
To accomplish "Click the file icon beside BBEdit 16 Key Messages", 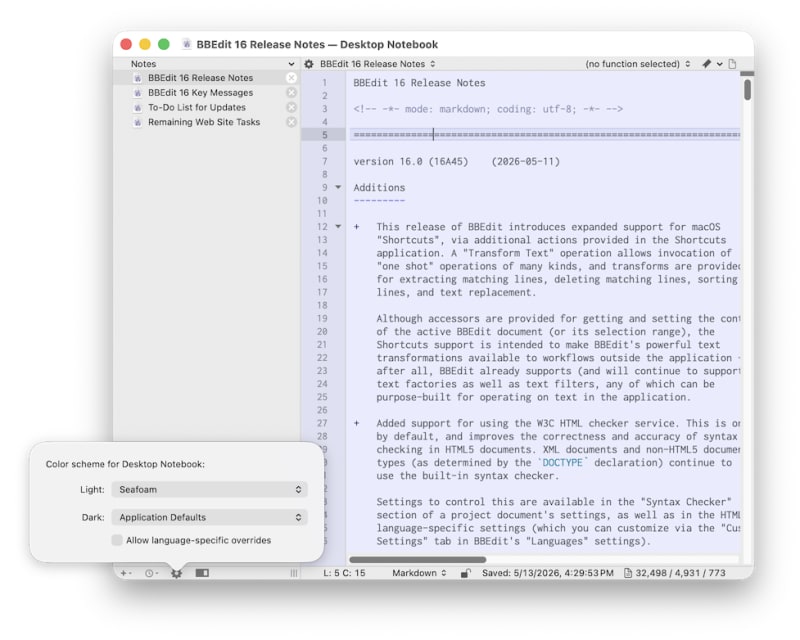I will 137,93.
